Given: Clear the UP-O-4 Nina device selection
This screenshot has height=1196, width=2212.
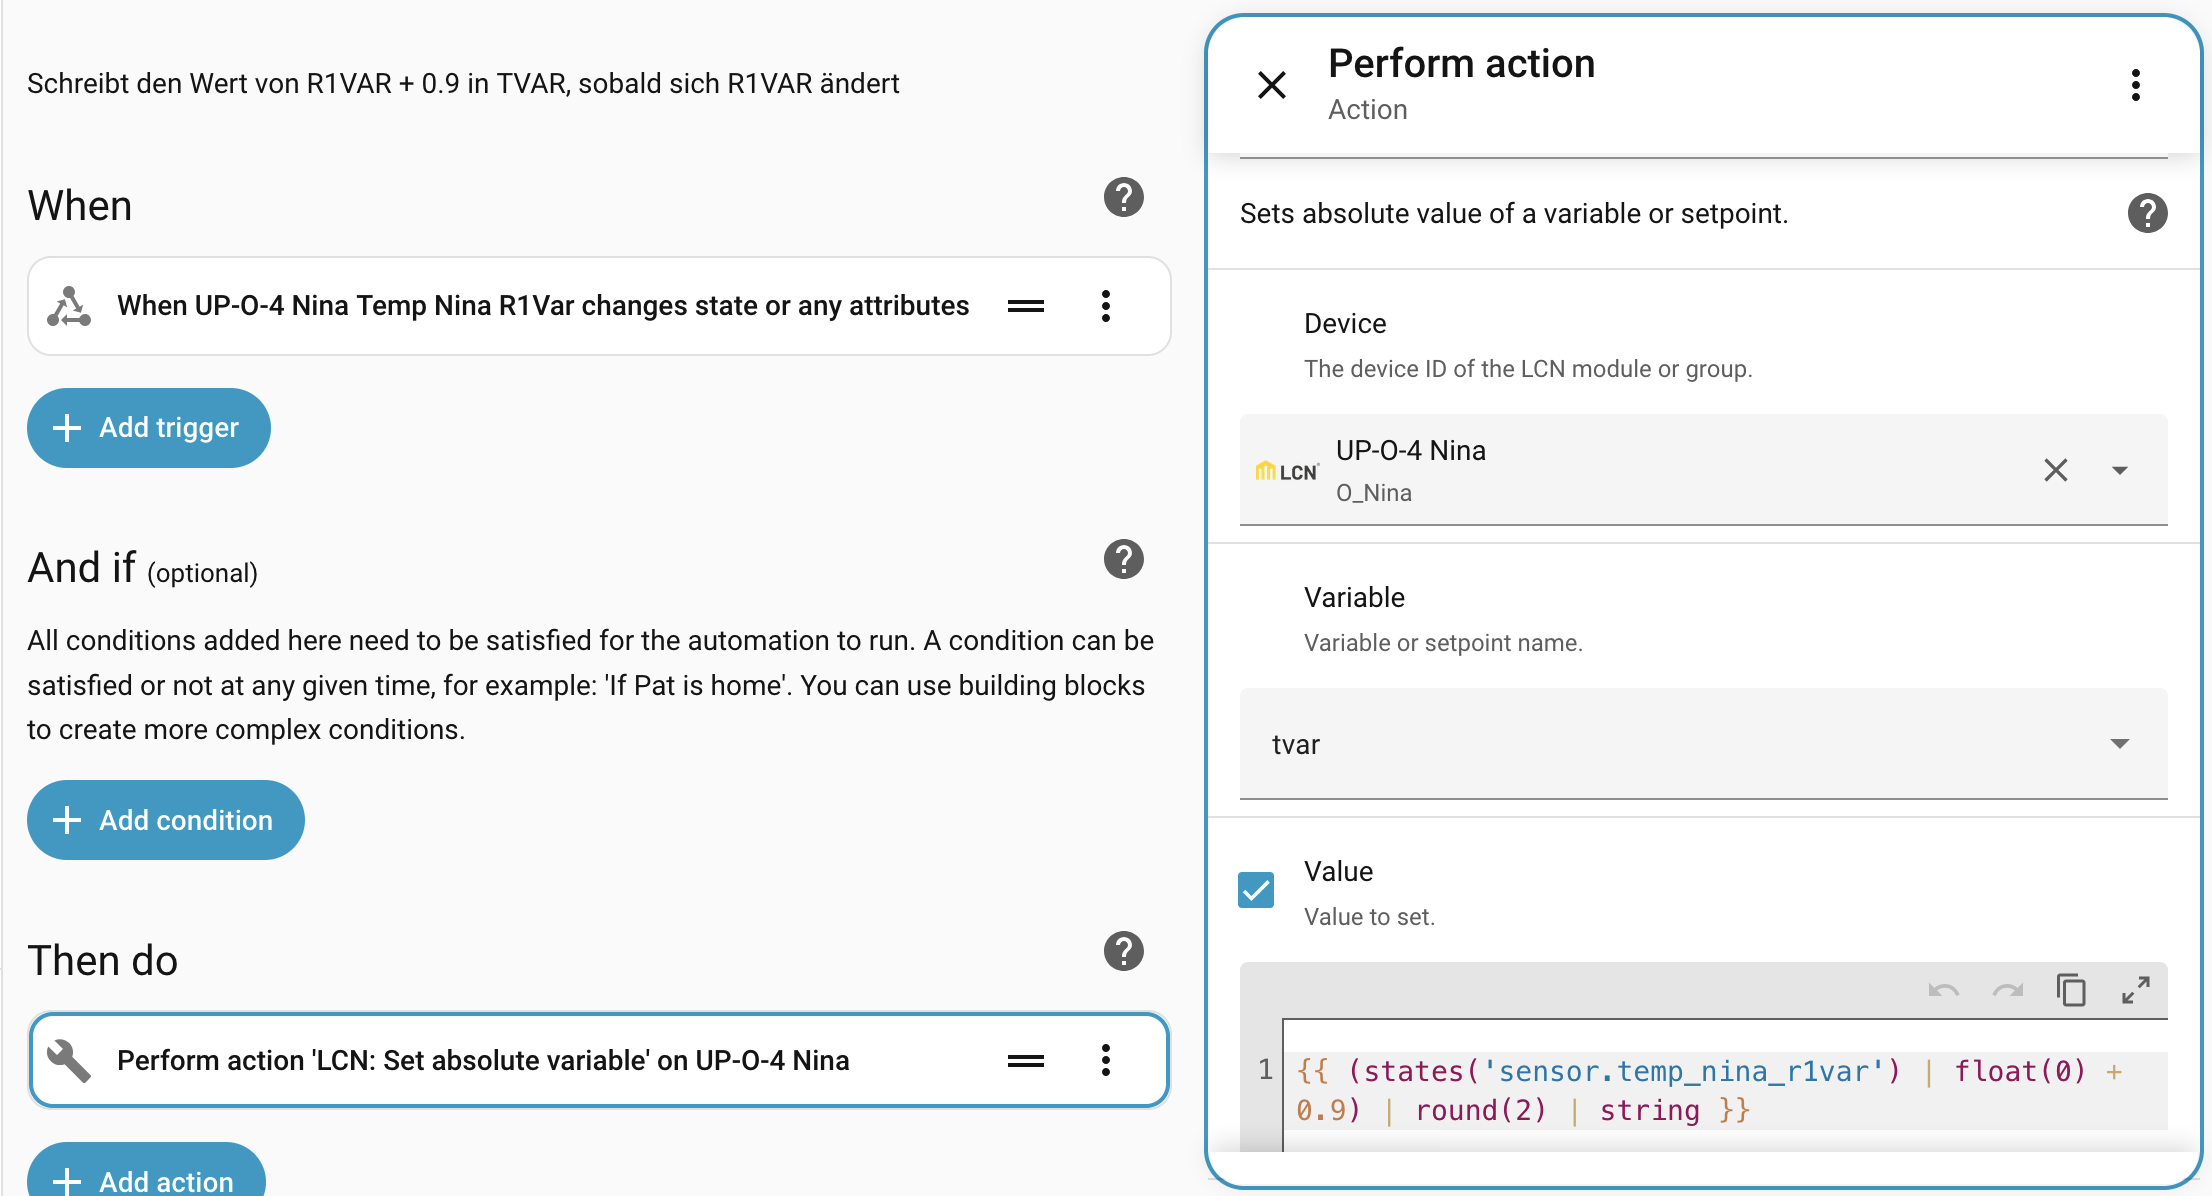Looking at the screenshot, I should coord(2055,470).
